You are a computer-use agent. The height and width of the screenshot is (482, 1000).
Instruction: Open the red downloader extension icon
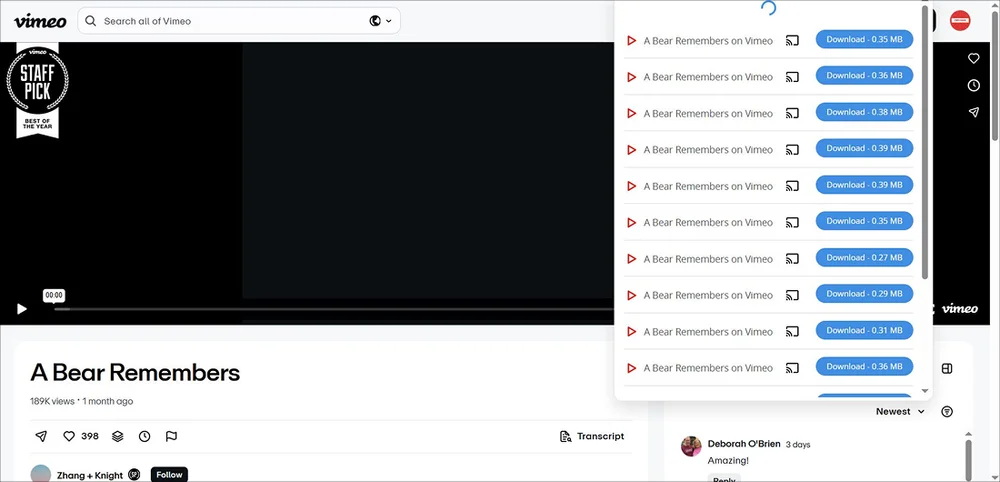[x=960, y=20]
